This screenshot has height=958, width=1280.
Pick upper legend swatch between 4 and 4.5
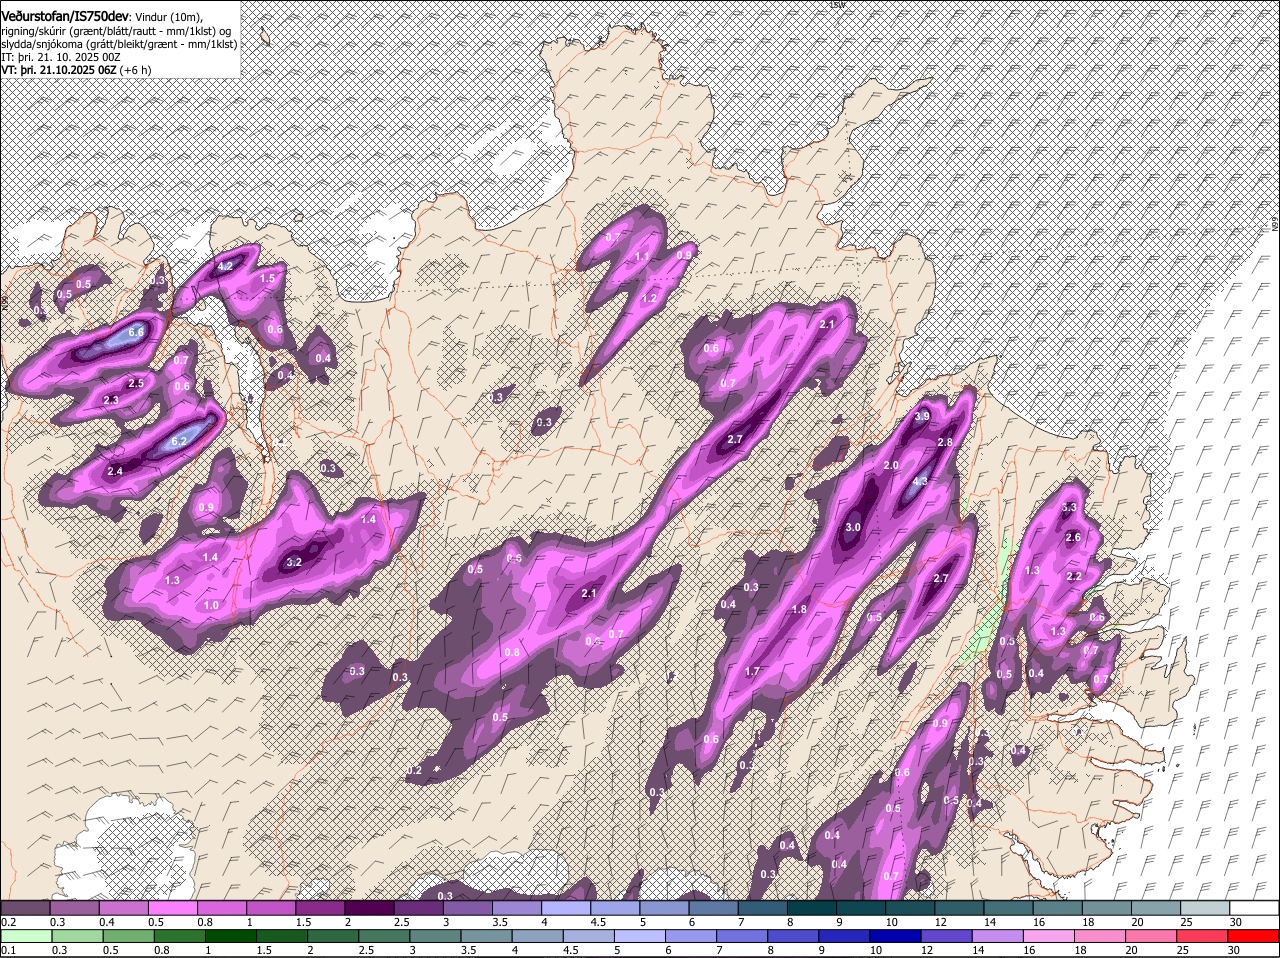point(566,907)
